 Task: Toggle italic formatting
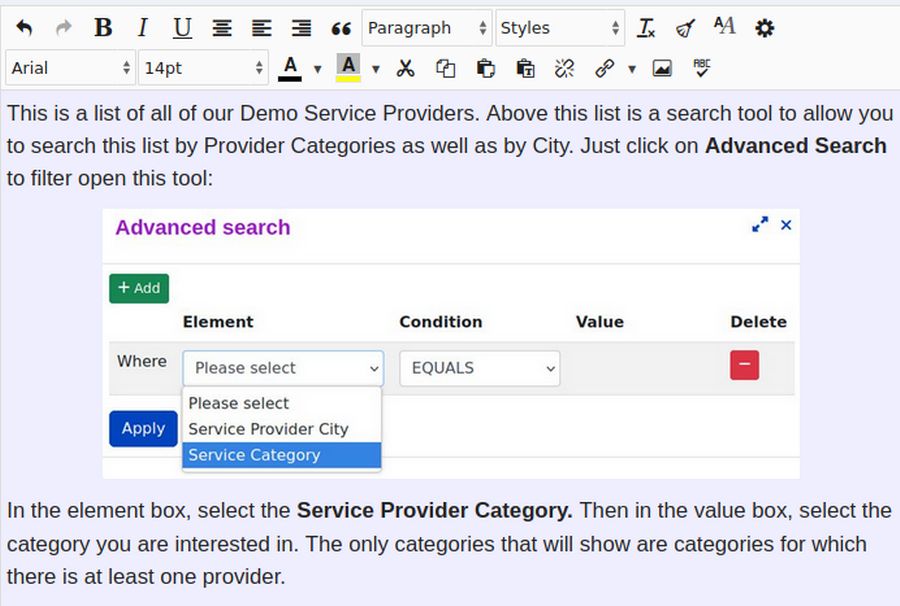(142, 28)
